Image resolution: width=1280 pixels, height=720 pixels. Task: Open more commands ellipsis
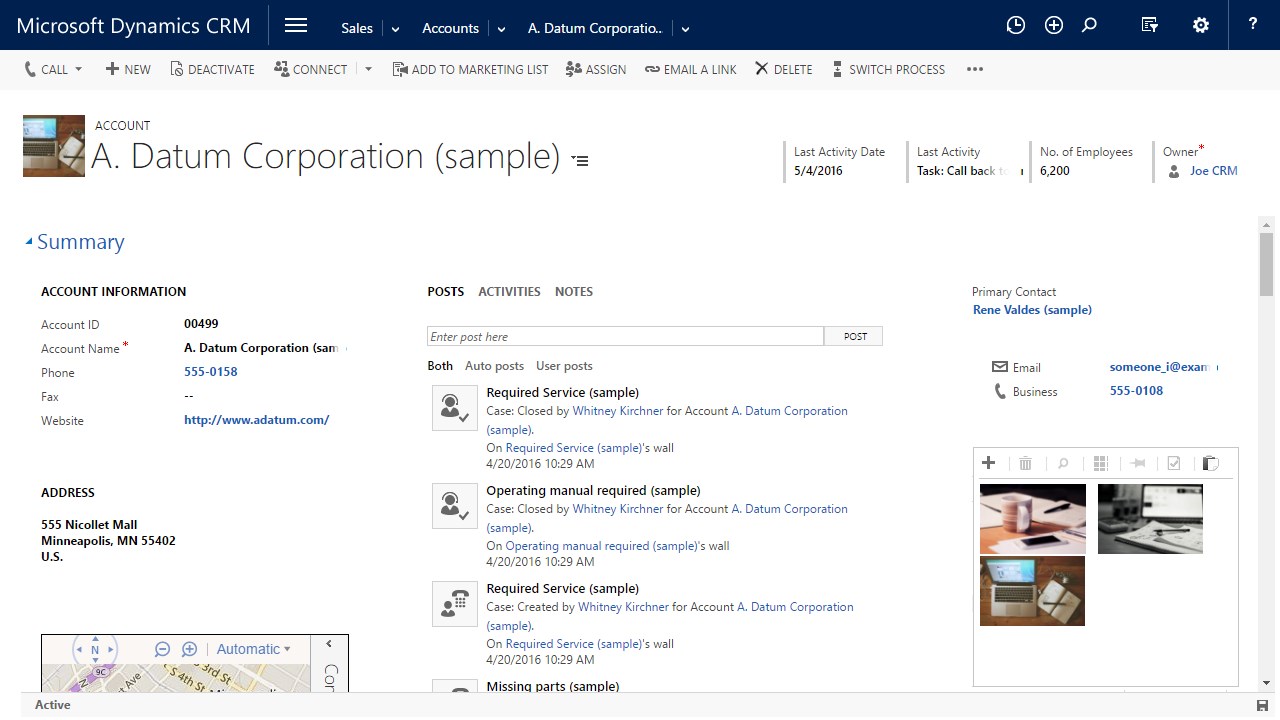[975, 69]
